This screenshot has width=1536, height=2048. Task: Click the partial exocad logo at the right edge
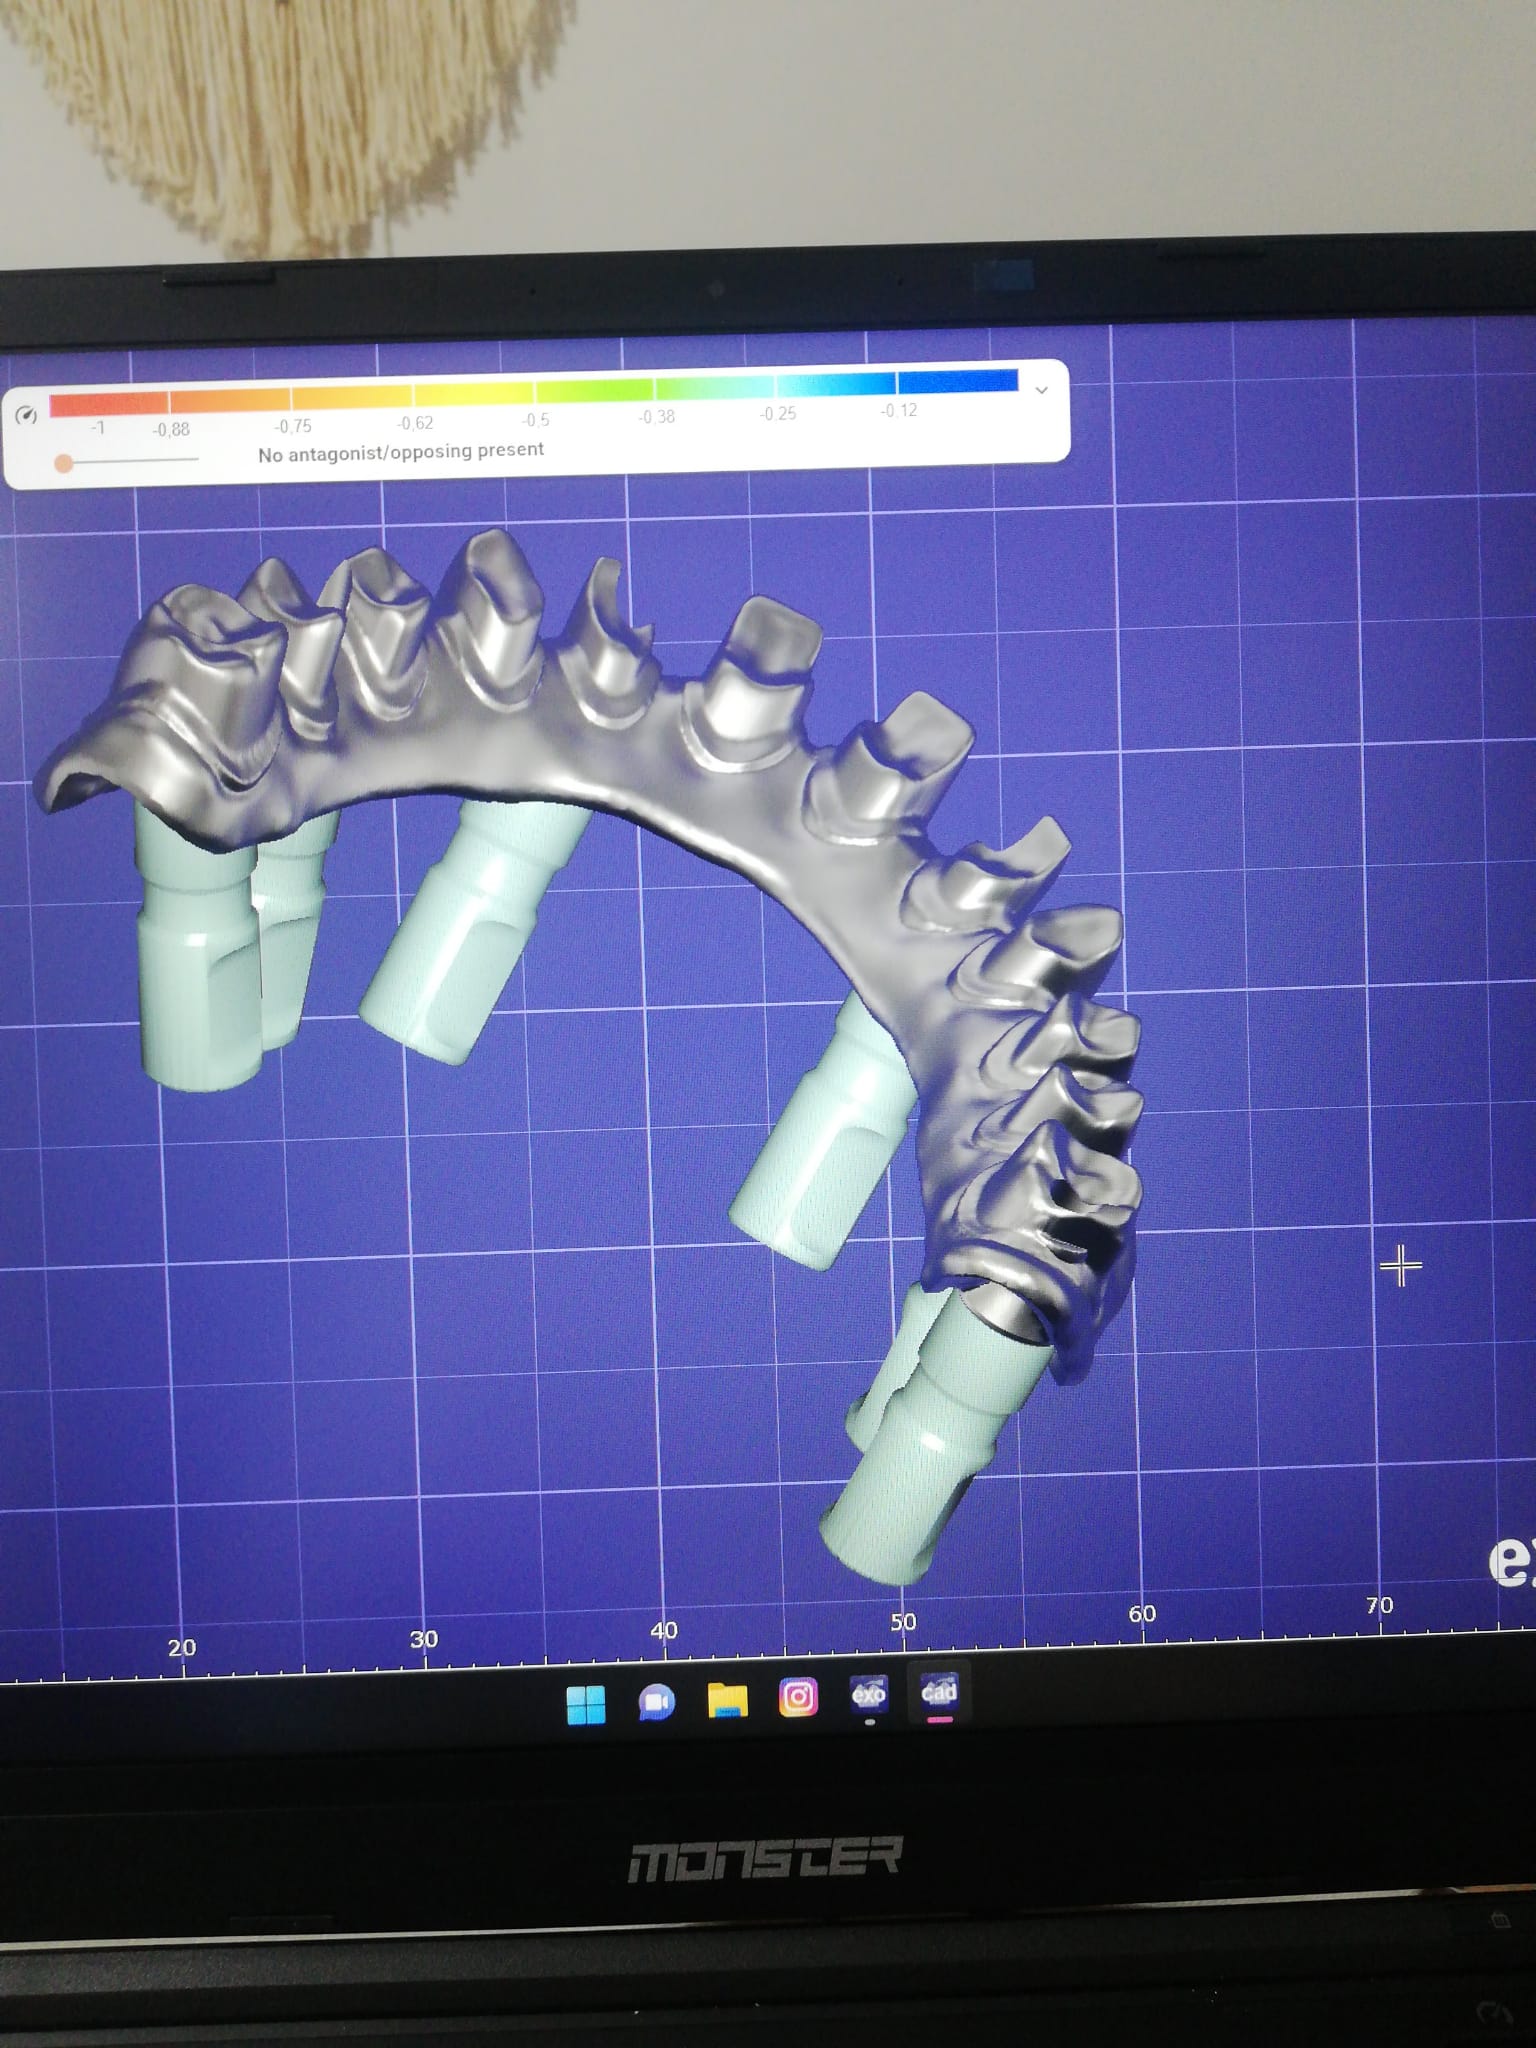point(1511,1562)
